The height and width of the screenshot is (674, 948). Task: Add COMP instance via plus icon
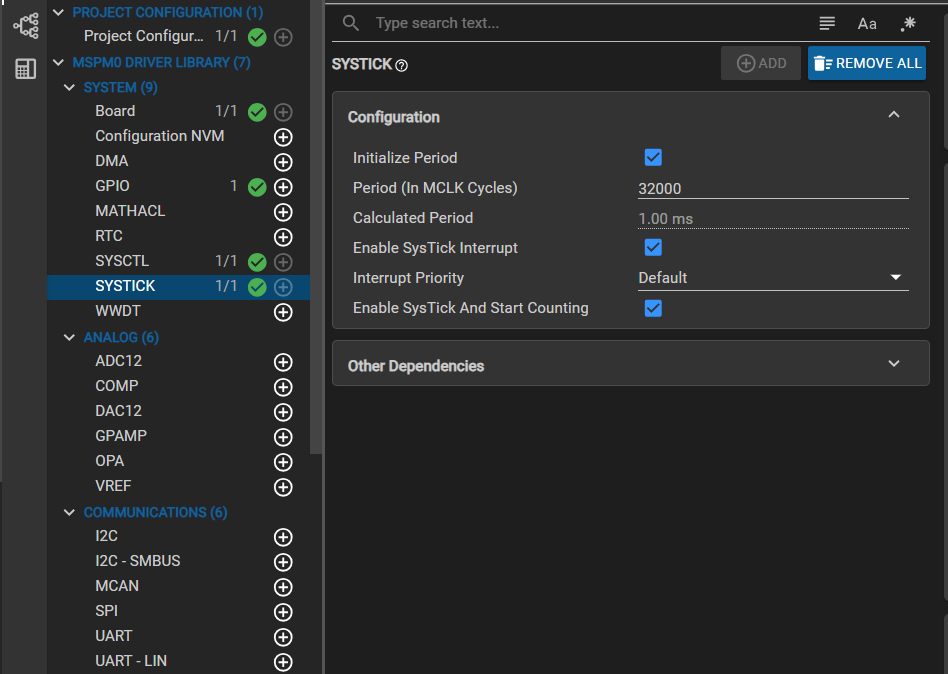(283, 387)
